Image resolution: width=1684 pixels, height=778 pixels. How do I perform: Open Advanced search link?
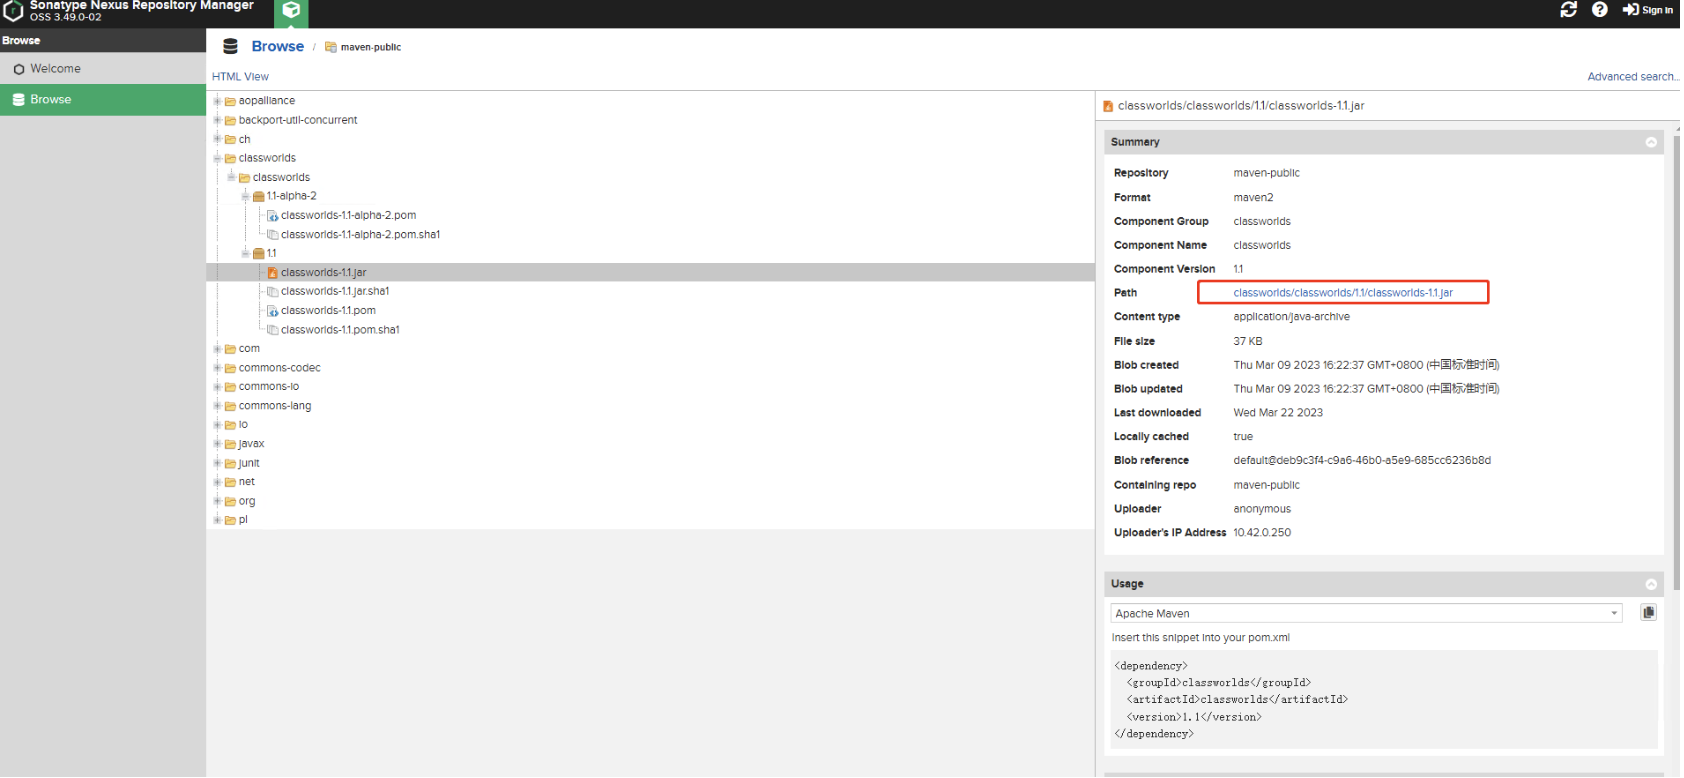[1633, 77]
